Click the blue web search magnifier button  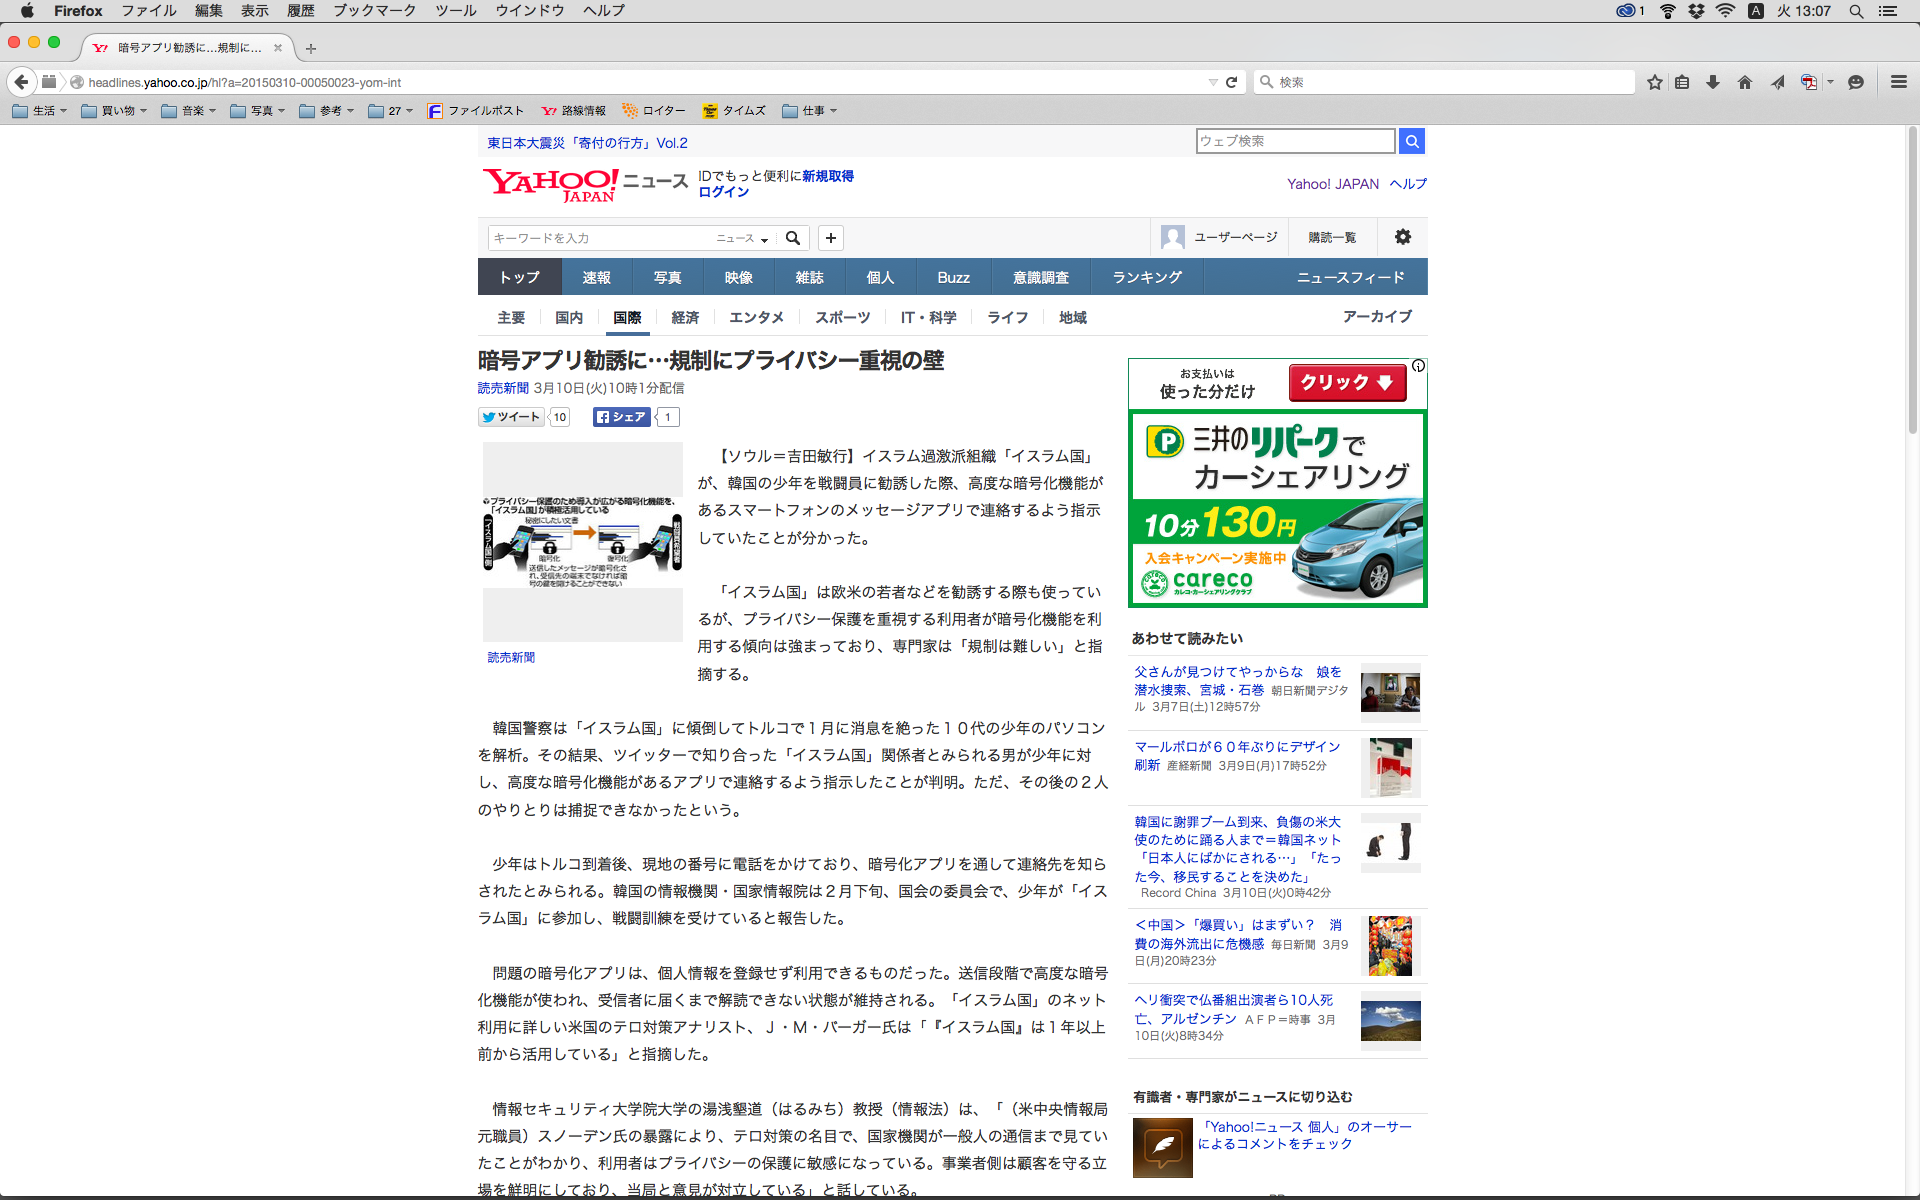tap(1411, 141)
